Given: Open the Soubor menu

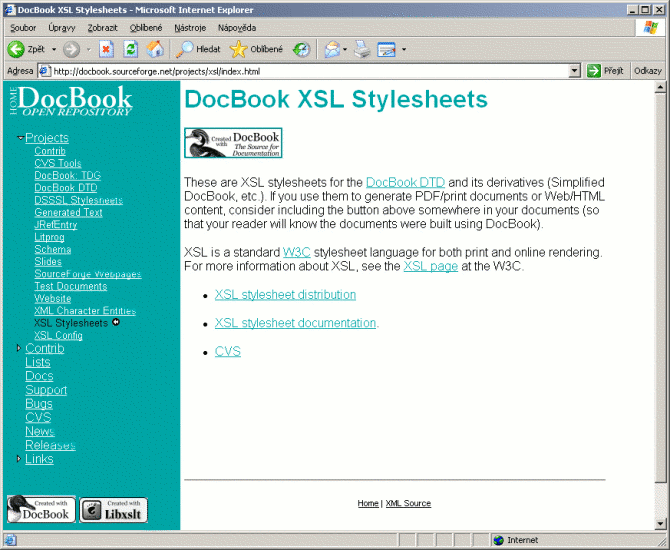Looking at the screenshot, I should pos(23,28).
